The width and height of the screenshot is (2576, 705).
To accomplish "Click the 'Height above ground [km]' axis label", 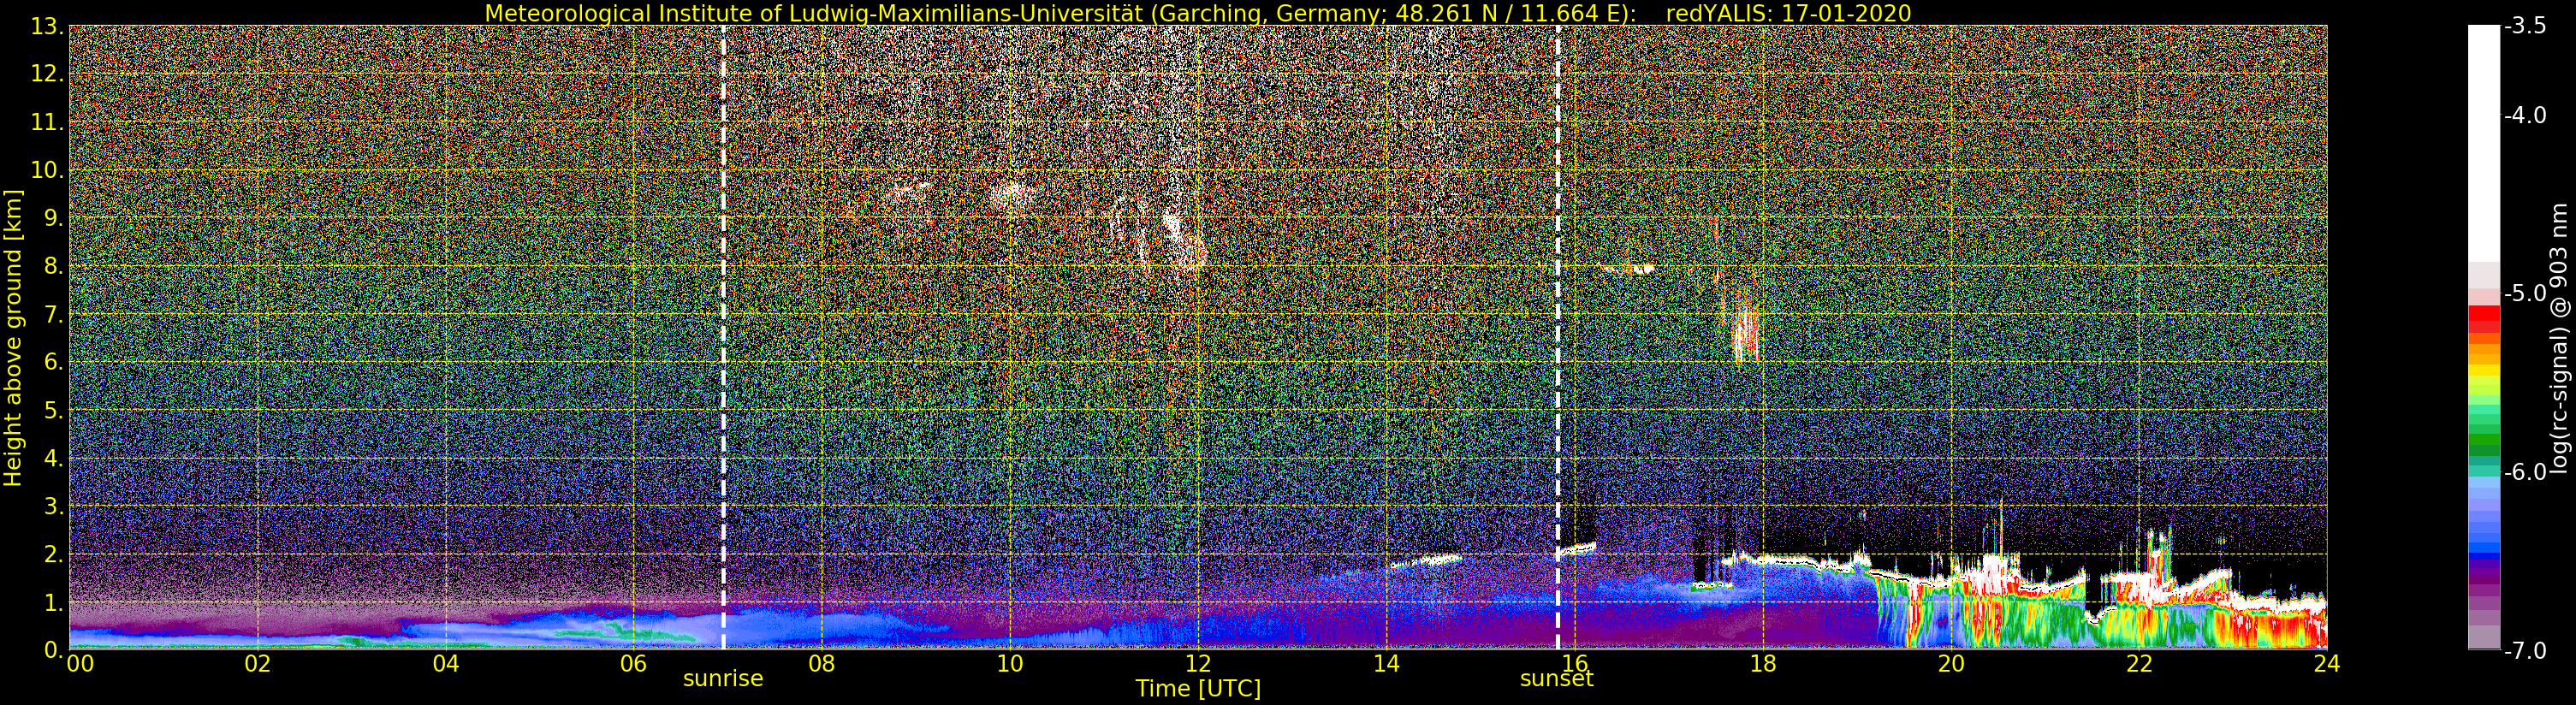I will click(13, 337).
